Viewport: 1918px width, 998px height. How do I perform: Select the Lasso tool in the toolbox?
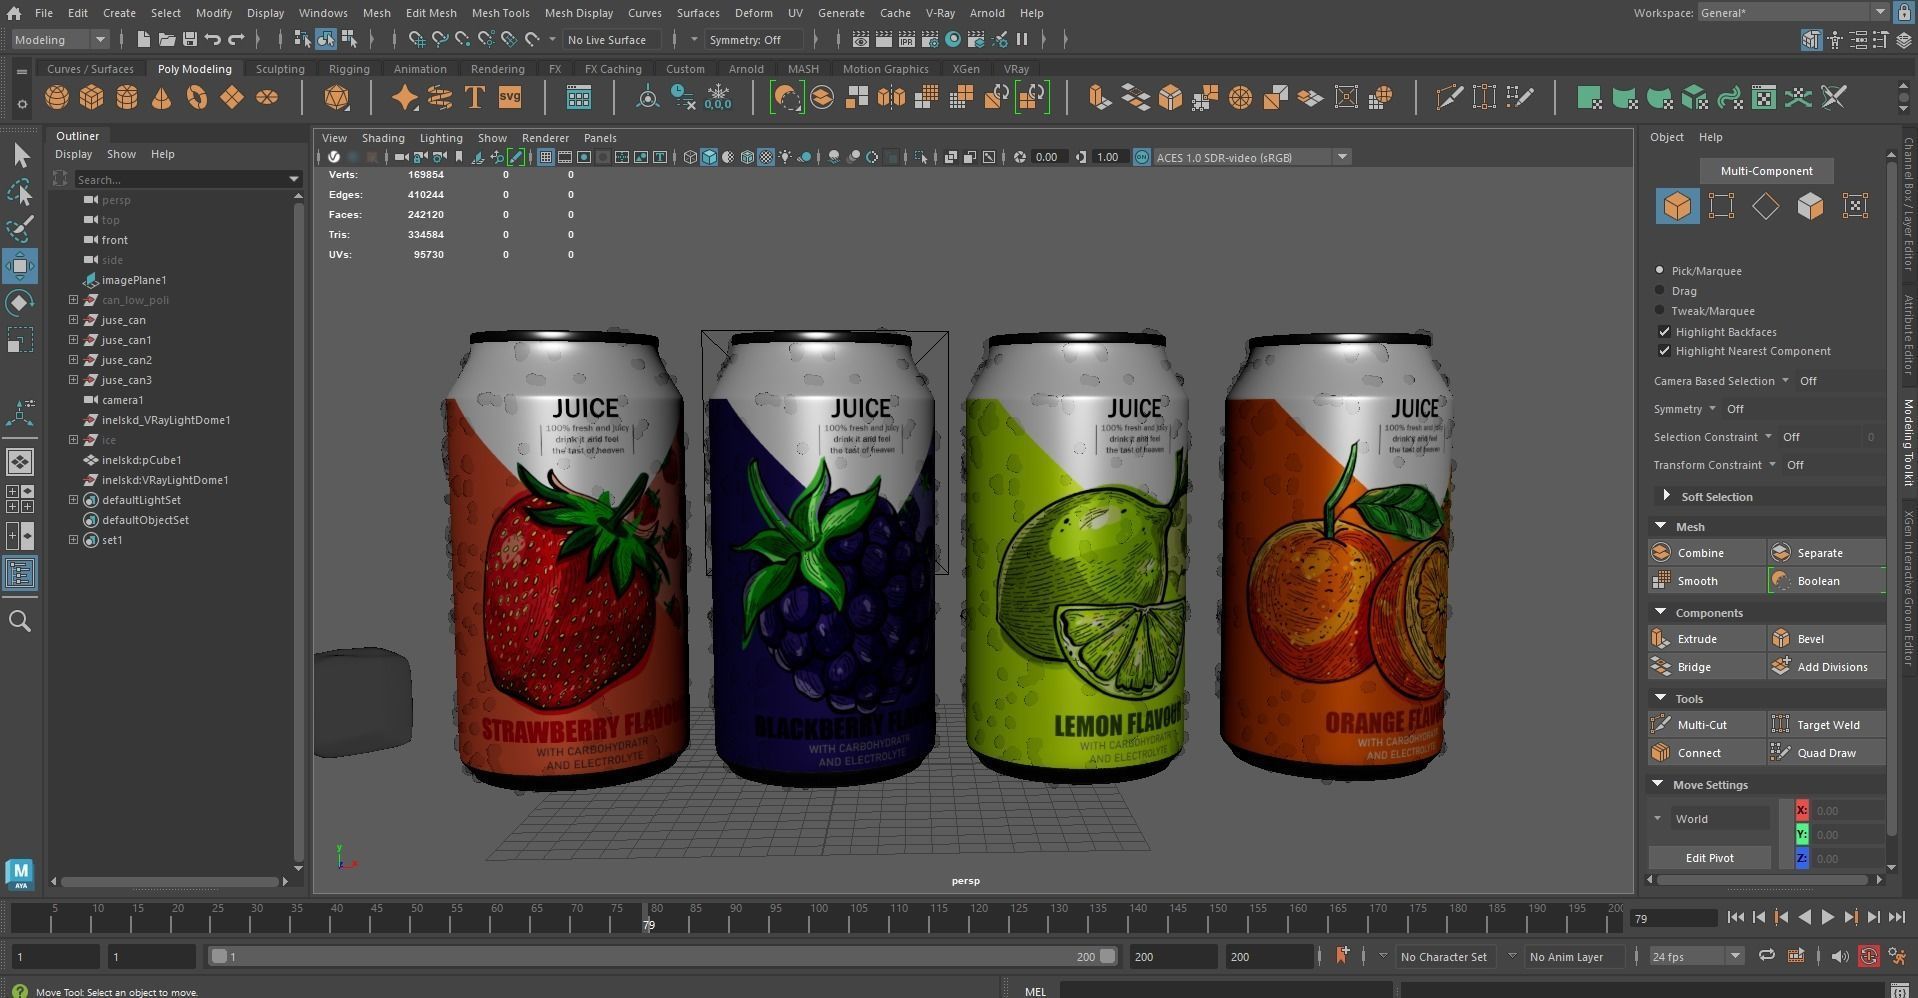click(x=20, y=192)
